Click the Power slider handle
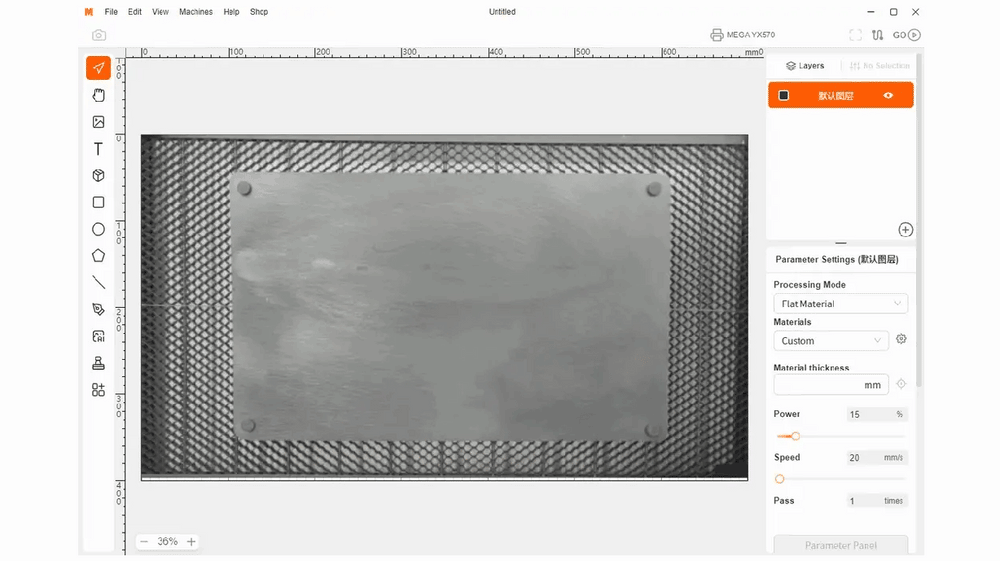 pos(795,436)
